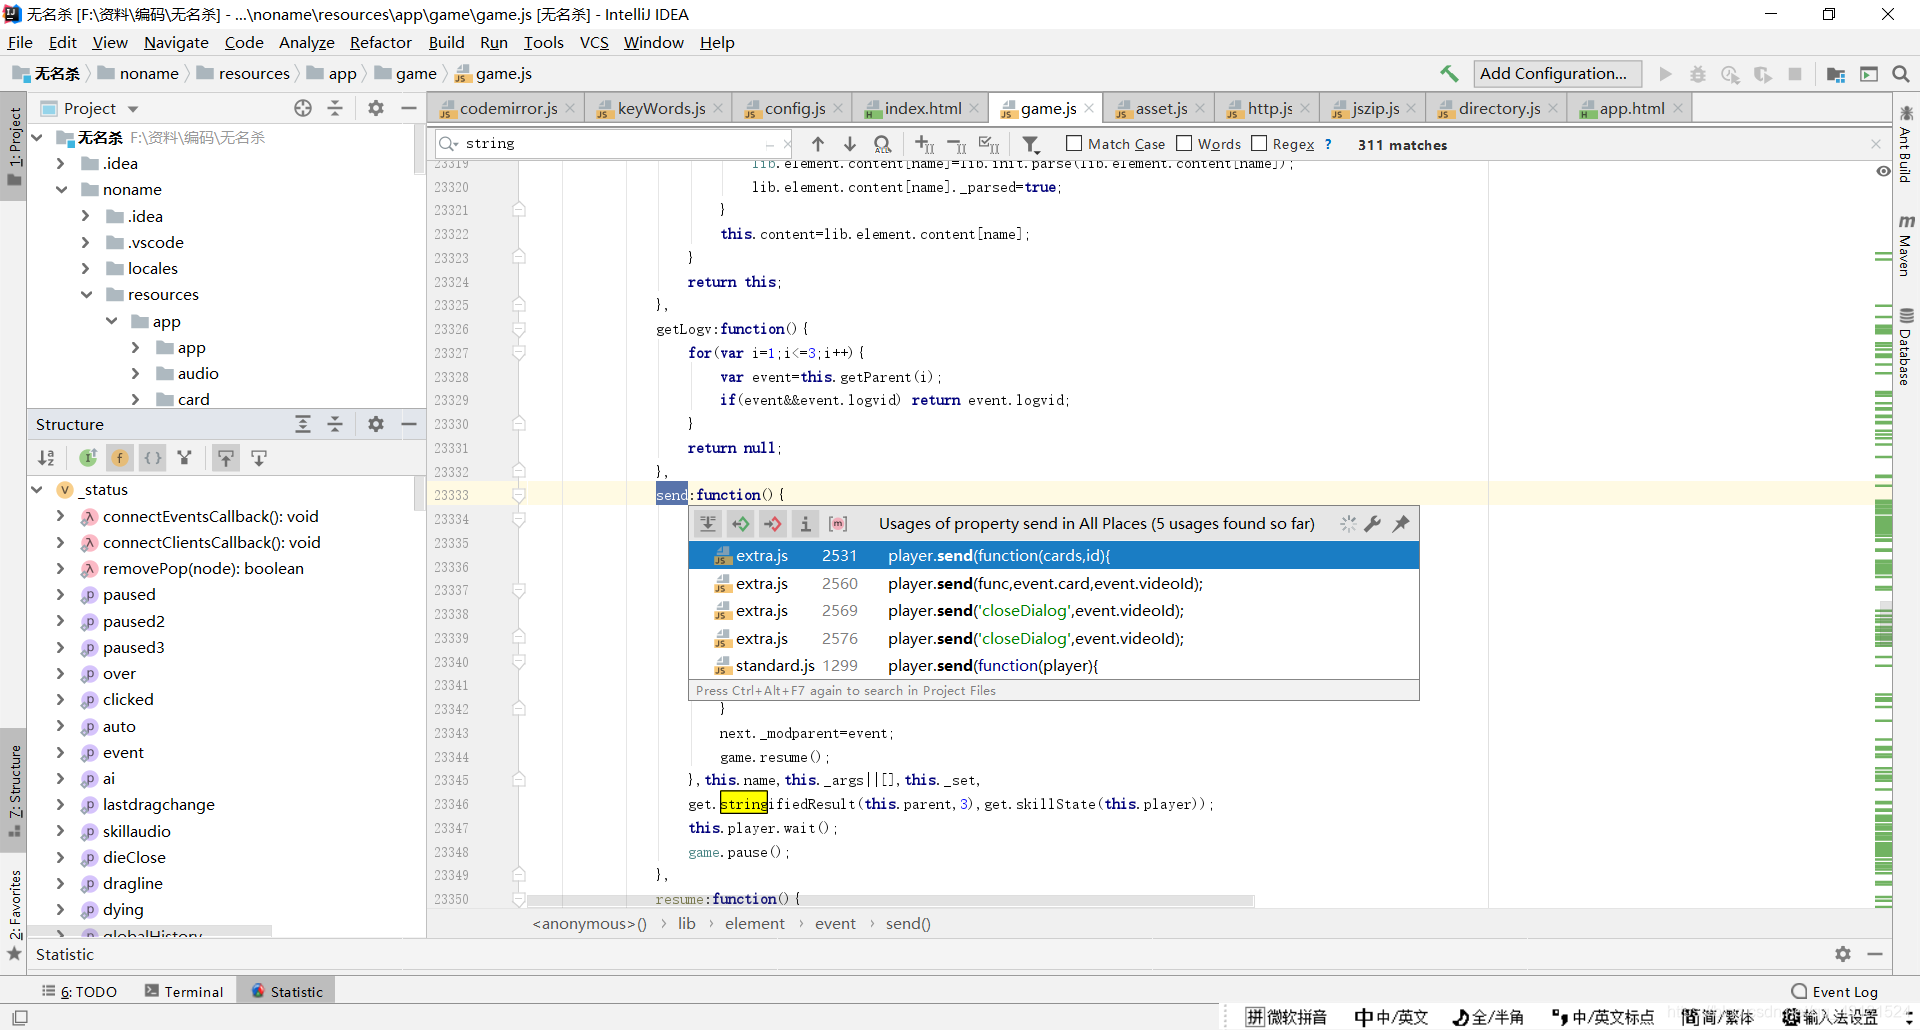The height and width of the screenshot is (1030, 1920).
Task: Toggle the Show Fields icon in Structure
Action: pyautogui.click(x=120, y=458)
